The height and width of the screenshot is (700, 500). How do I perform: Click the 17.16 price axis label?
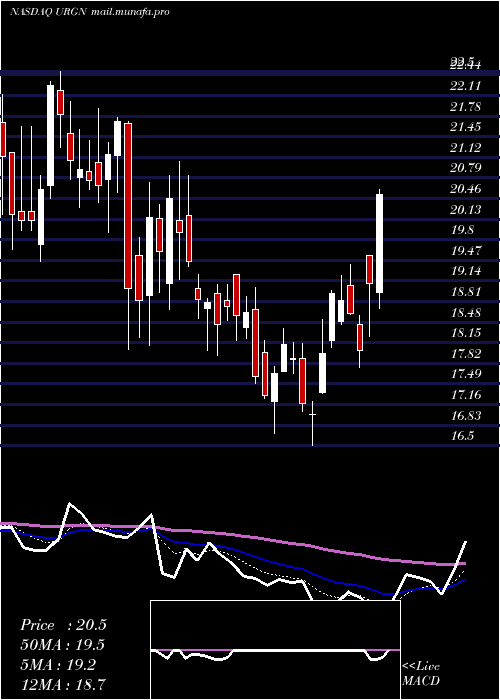click(x=466, y=395)
